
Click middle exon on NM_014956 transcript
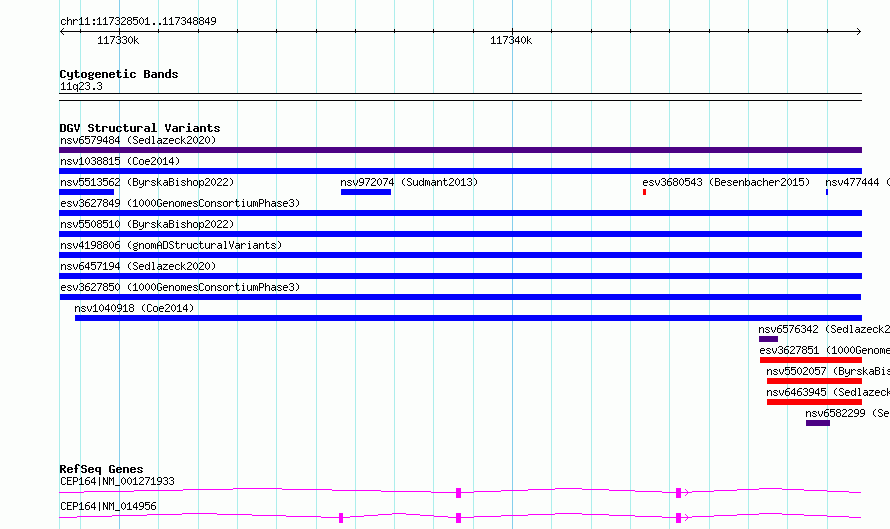458,518
